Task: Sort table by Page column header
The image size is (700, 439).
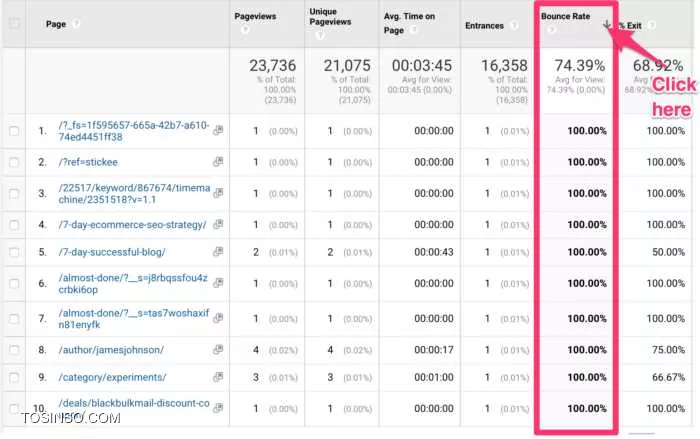Action: point(56,24)
